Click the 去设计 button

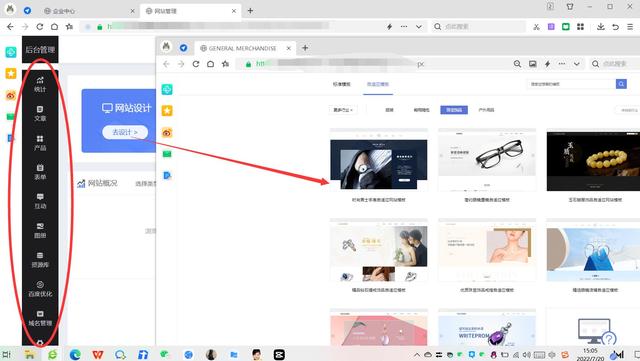point(125,132)
